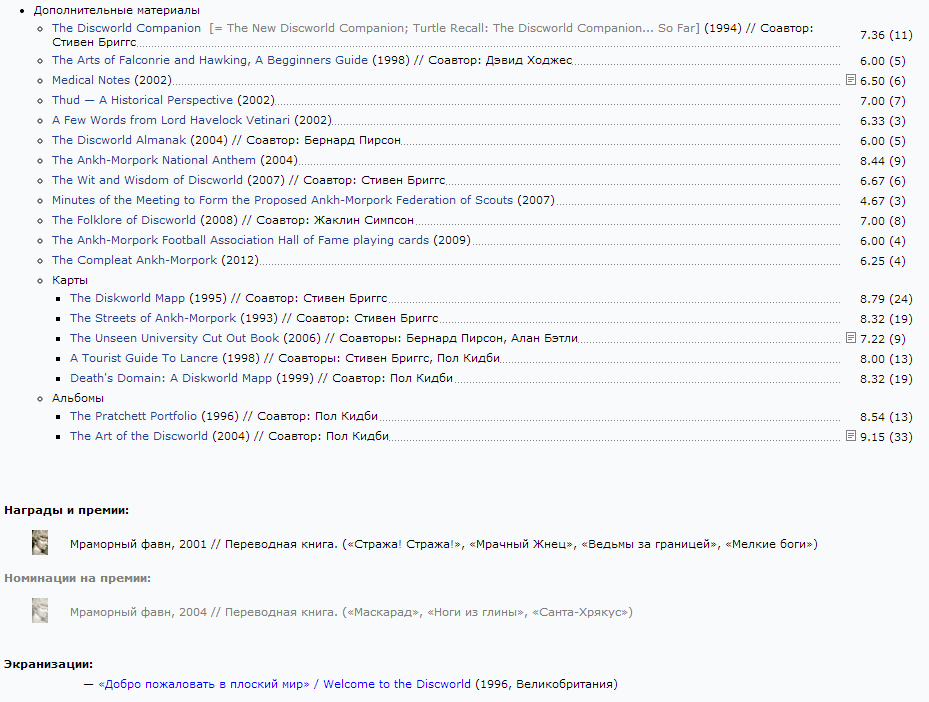
Task: Click rating 6.33 (3) for Vetinari's Few Words
Action: (x=883, y=121)
